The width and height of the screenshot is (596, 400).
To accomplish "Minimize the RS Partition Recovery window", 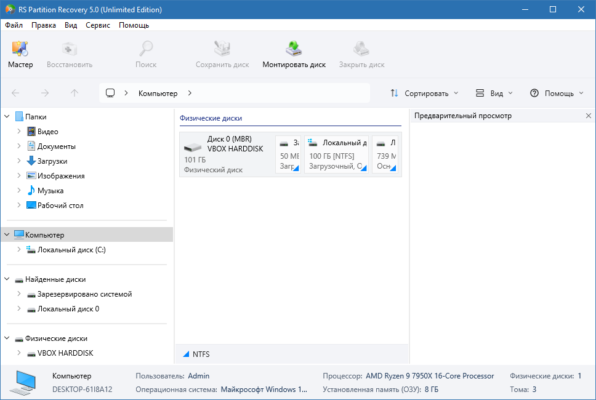I will coord(525,10).
